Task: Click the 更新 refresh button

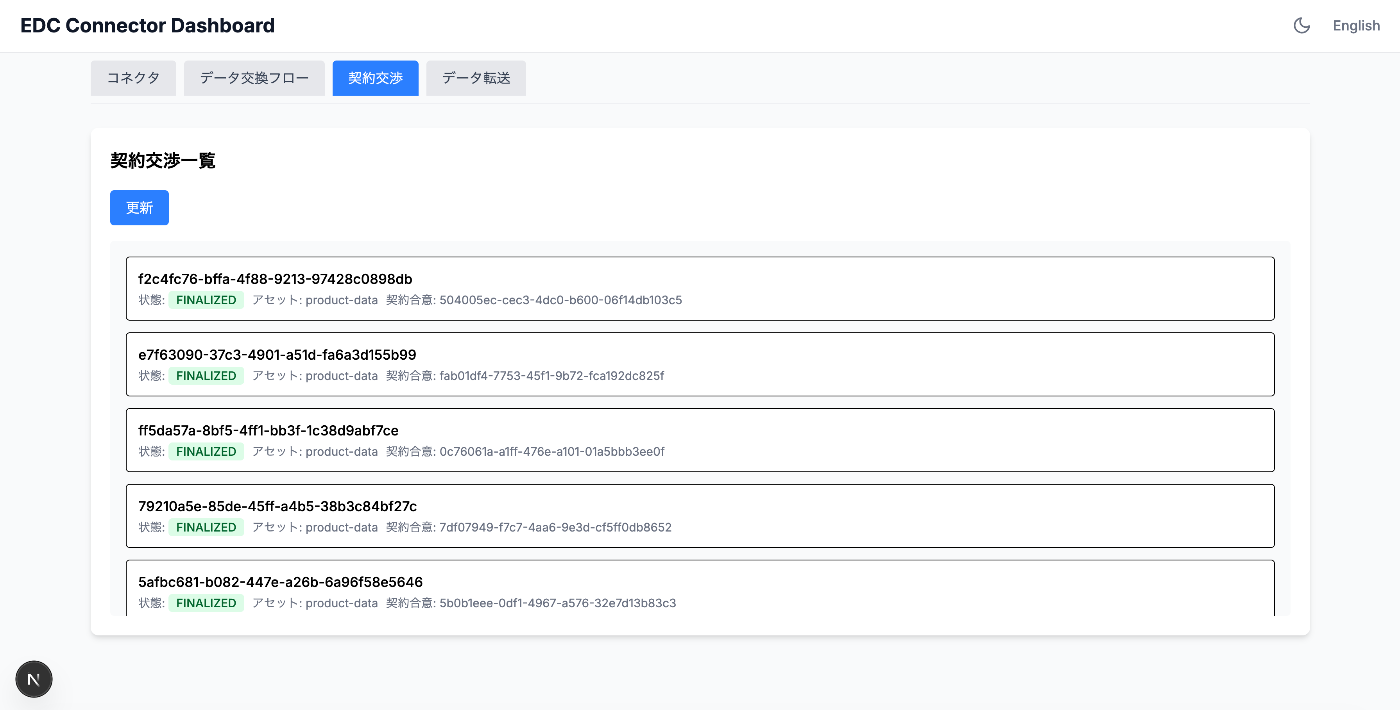Action: click(x=139, y=208)
